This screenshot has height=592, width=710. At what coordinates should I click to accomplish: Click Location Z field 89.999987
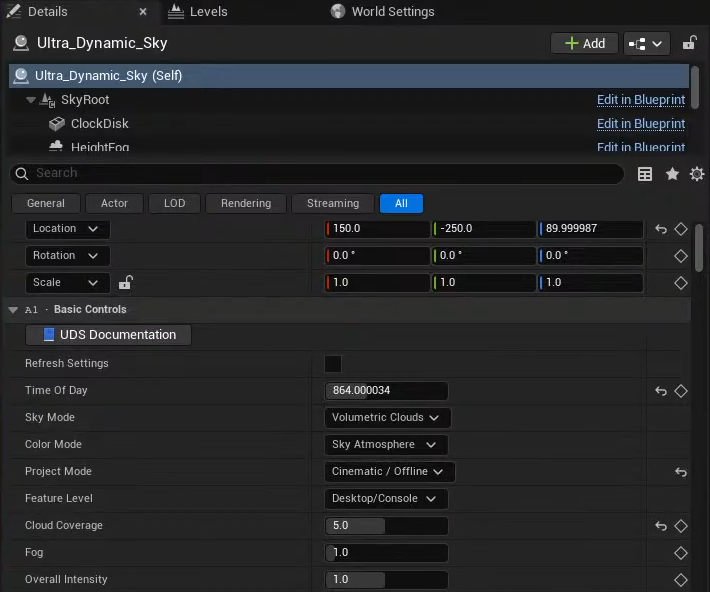590,229
